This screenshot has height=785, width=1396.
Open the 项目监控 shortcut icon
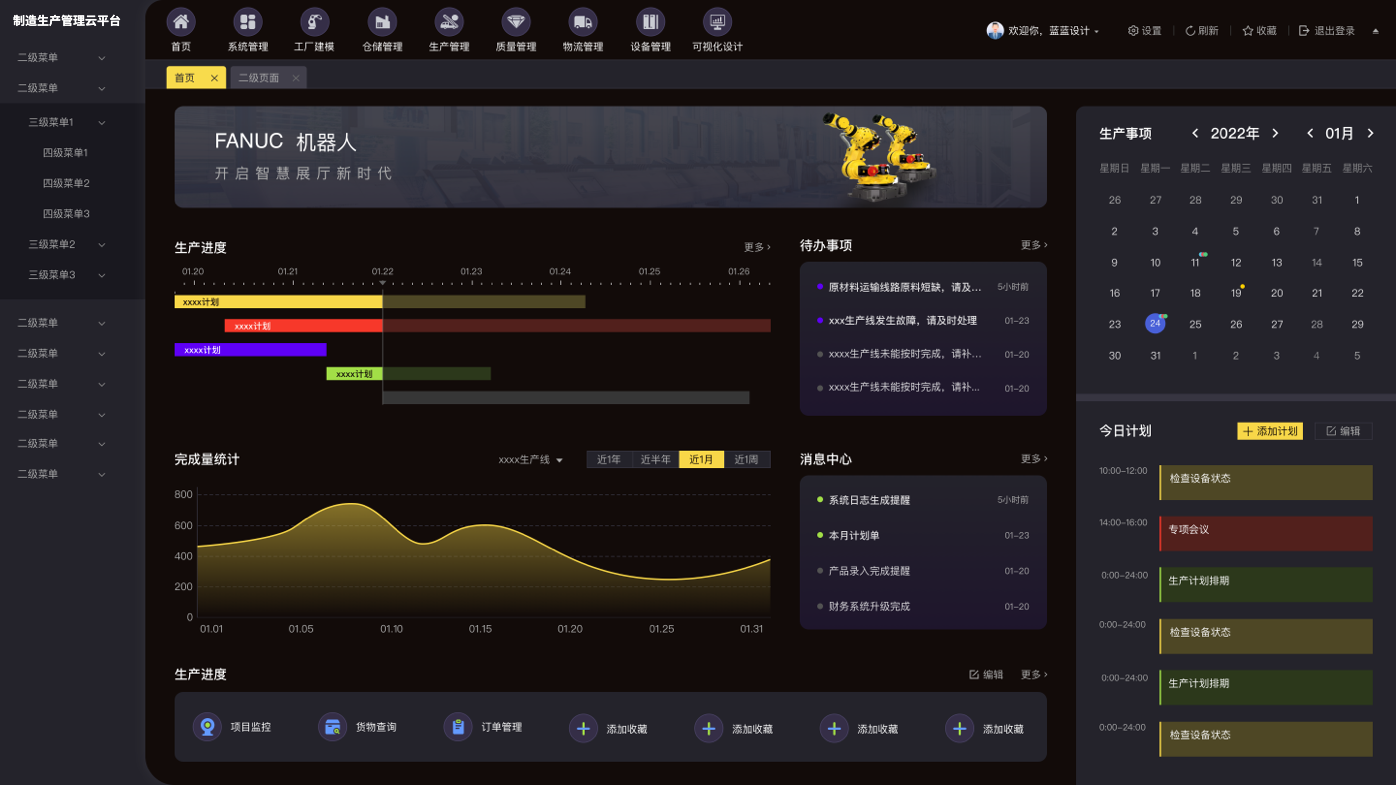[x=208, y=727]
